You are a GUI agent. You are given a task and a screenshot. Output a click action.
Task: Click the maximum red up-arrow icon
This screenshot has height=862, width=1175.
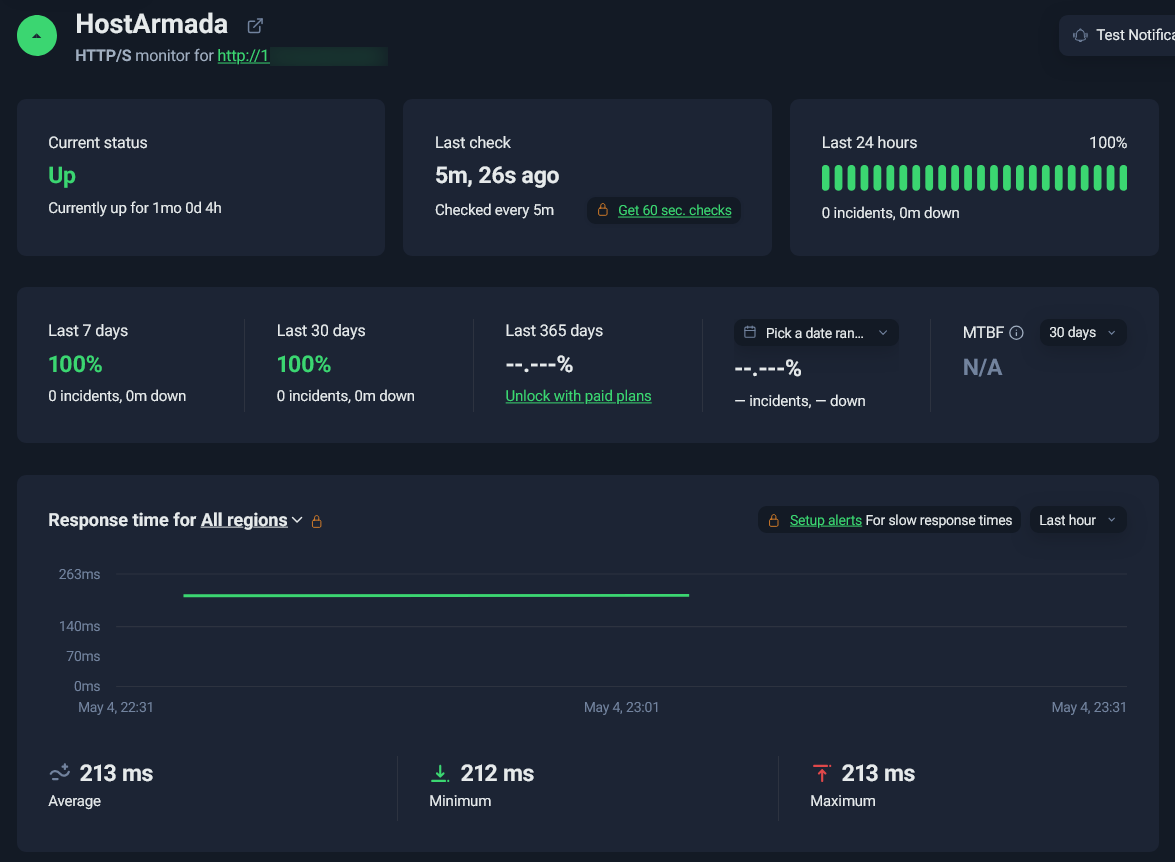(x=822, y=773)
